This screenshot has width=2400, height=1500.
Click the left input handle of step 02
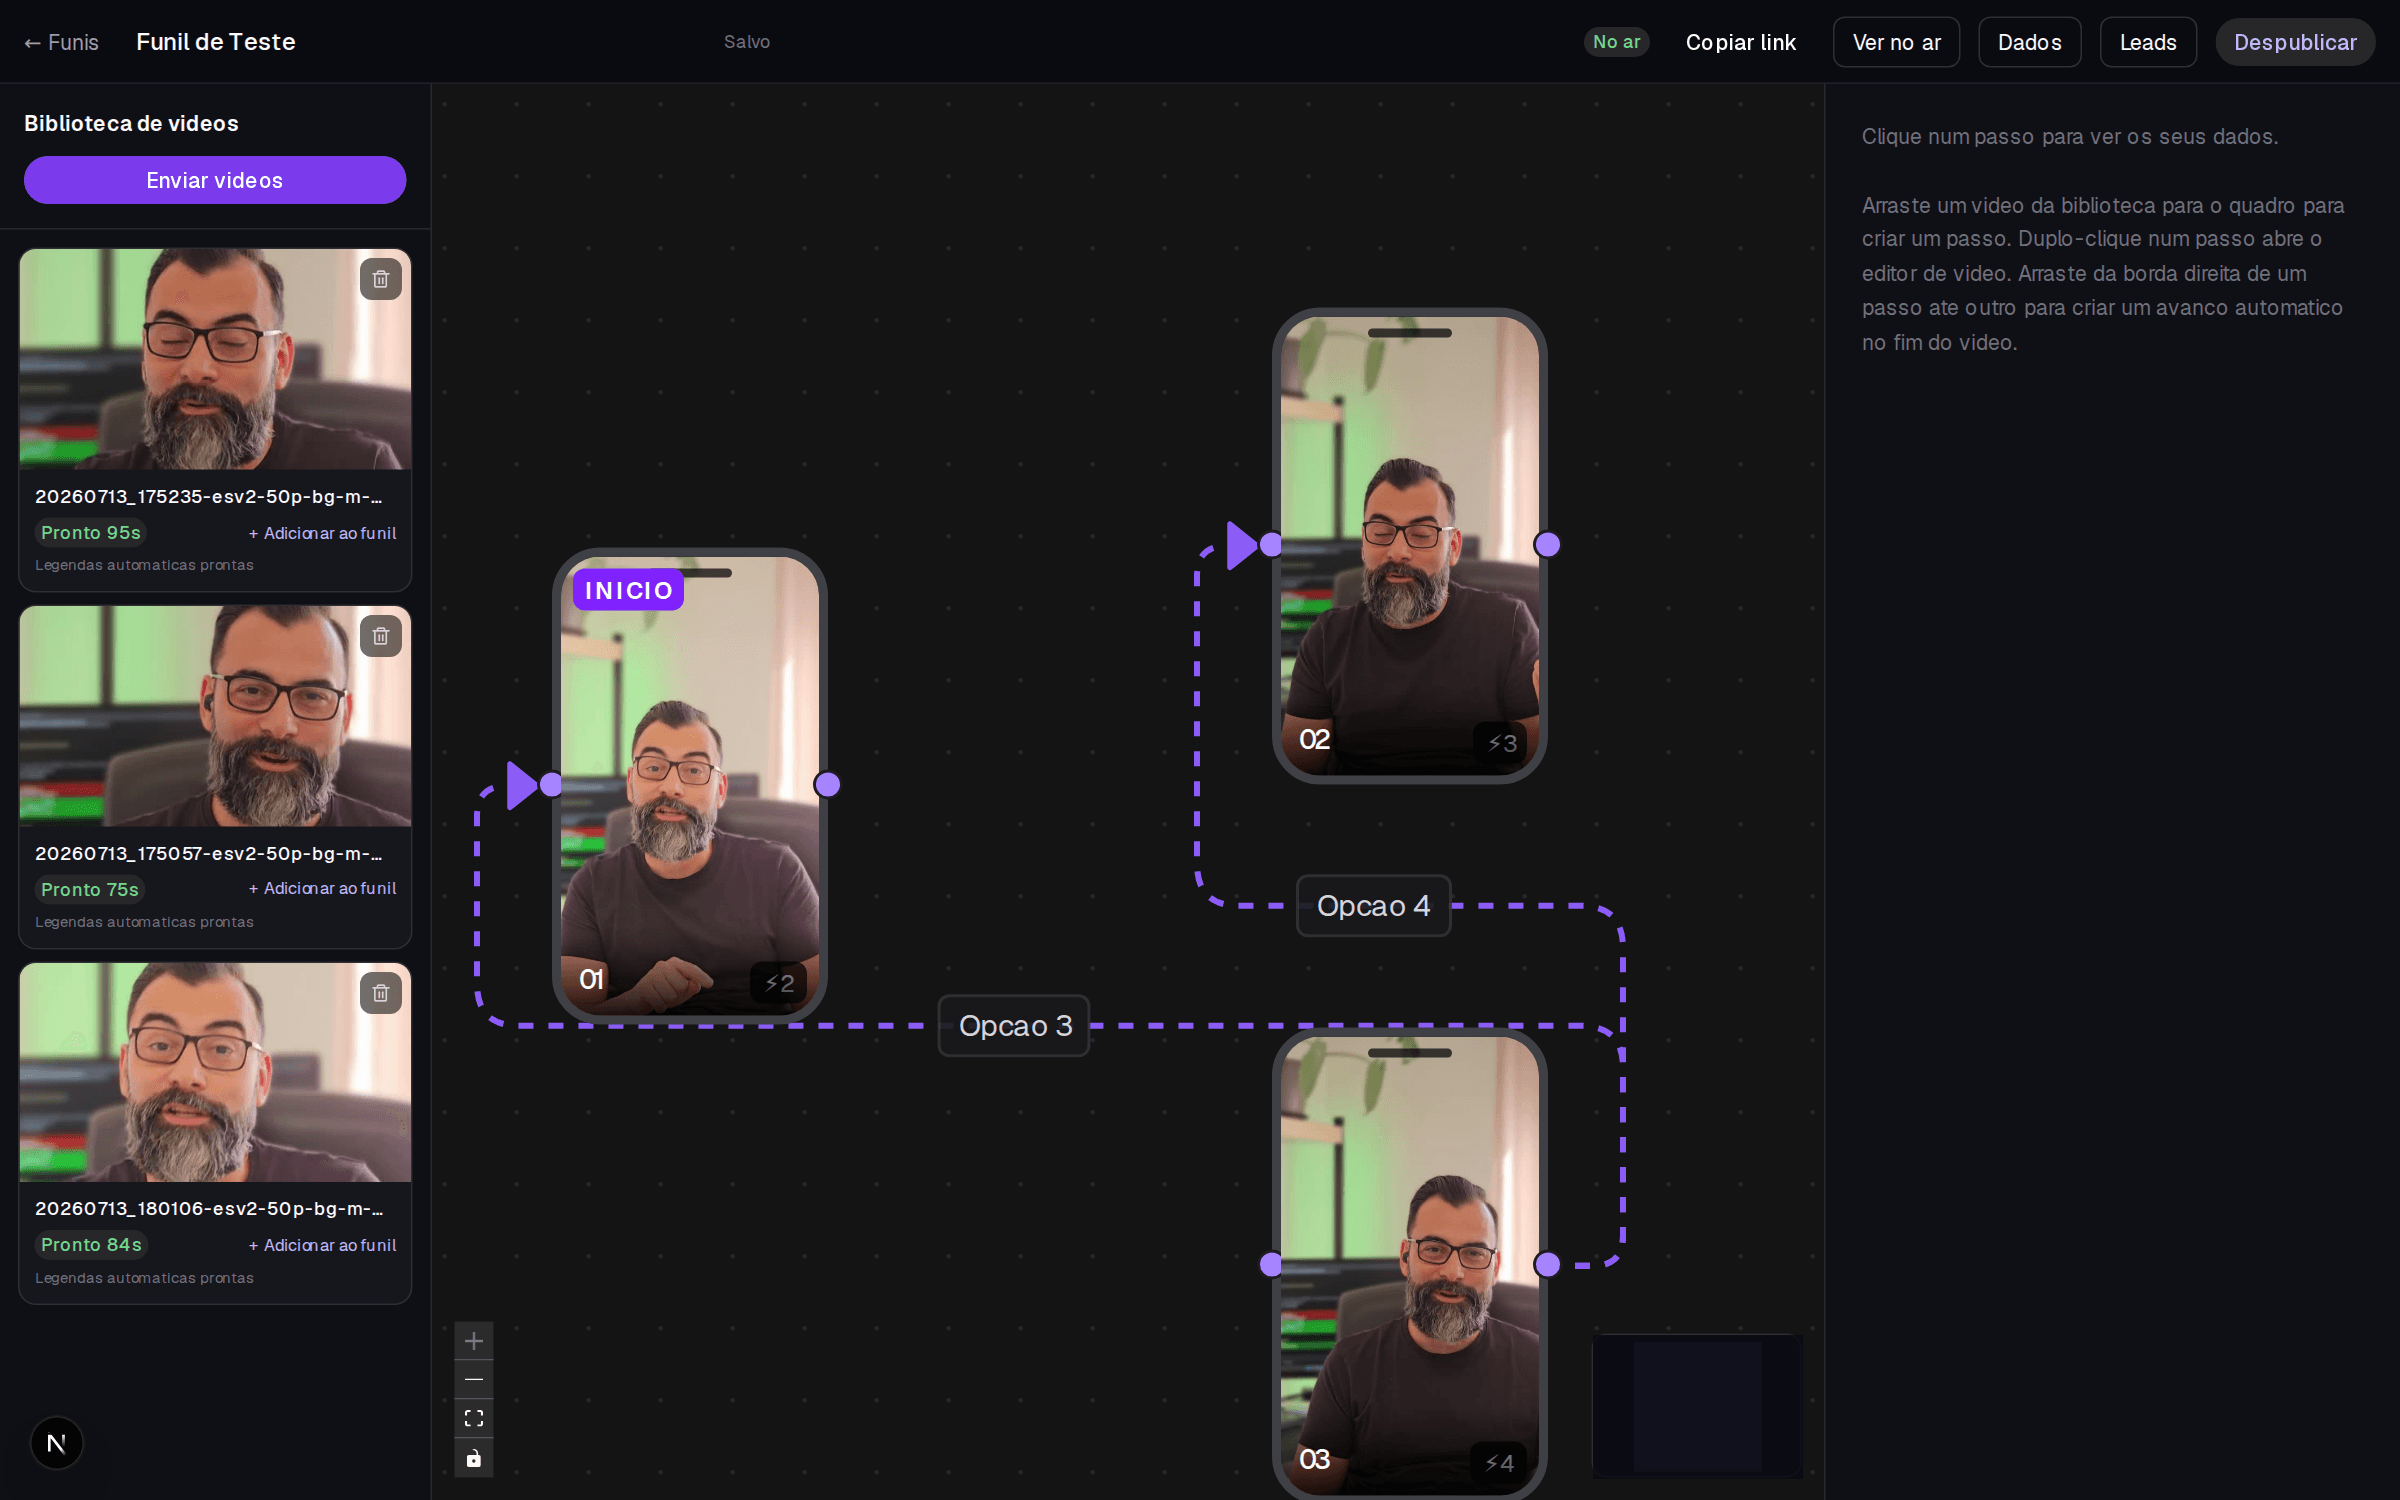click(x=1271, y=545)
